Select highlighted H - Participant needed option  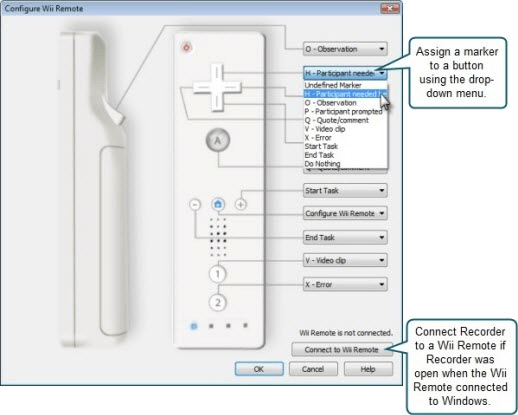[x=345, y=94]
